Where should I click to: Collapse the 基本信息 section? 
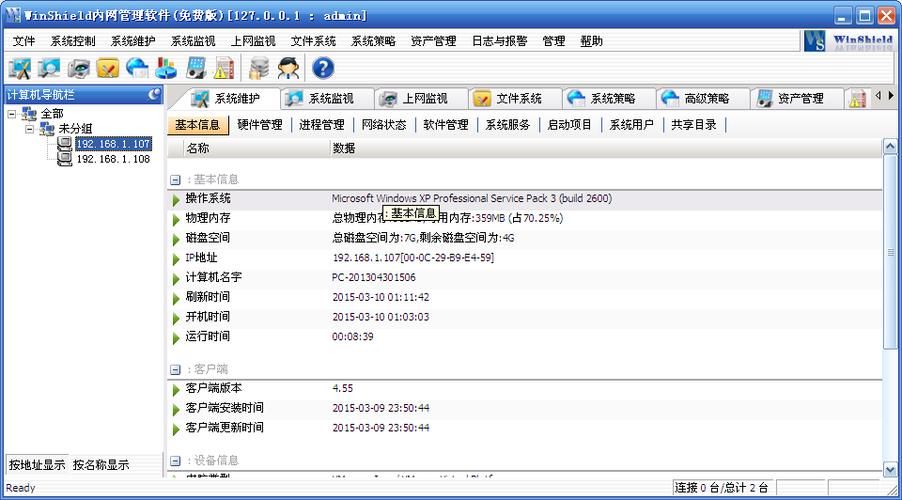[175, 180]
